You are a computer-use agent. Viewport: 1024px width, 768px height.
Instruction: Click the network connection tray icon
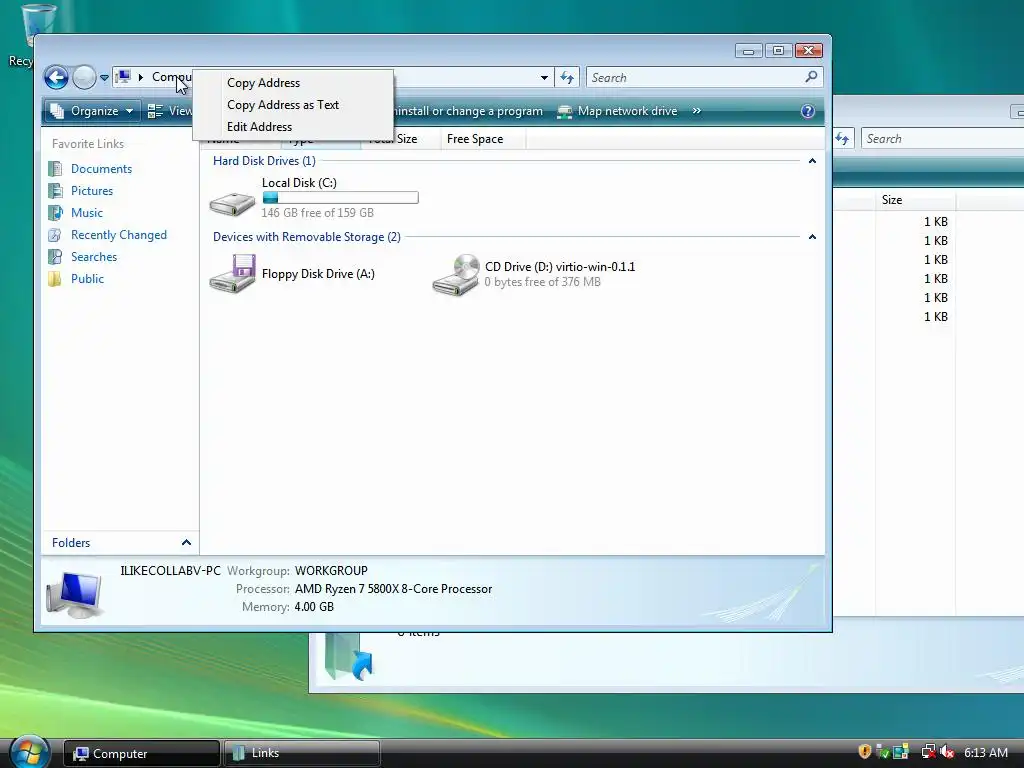tap(927, 752)
